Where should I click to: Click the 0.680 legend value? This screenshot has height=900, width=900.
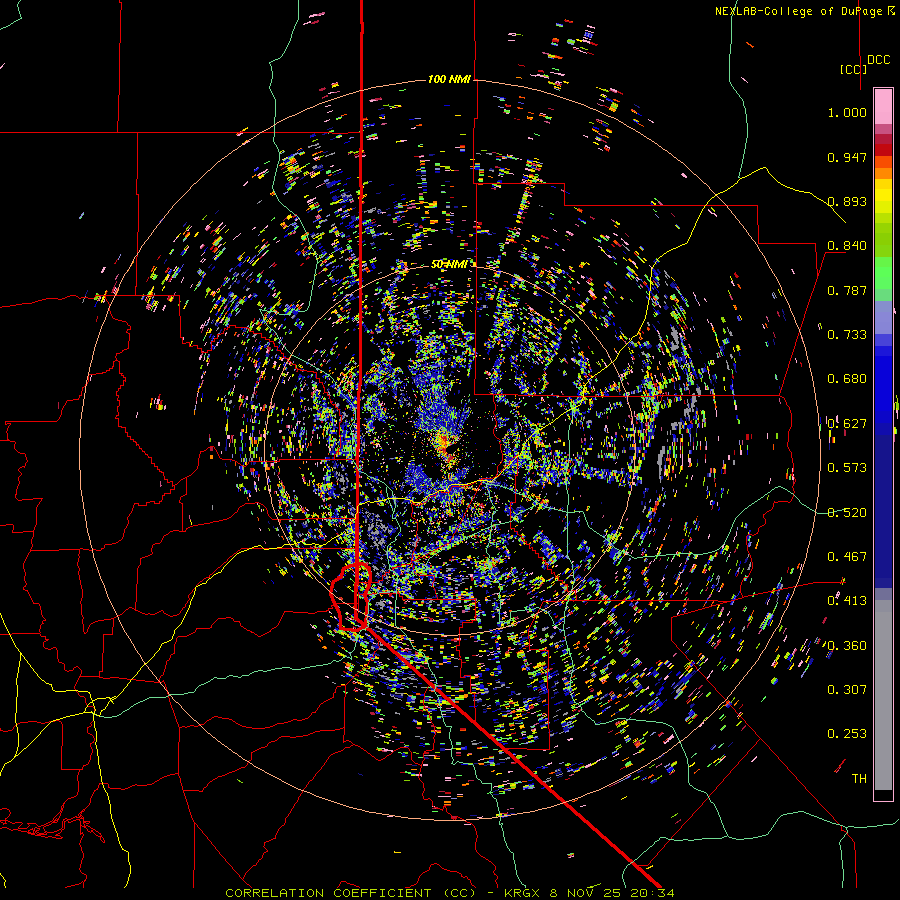coord(847,379)
